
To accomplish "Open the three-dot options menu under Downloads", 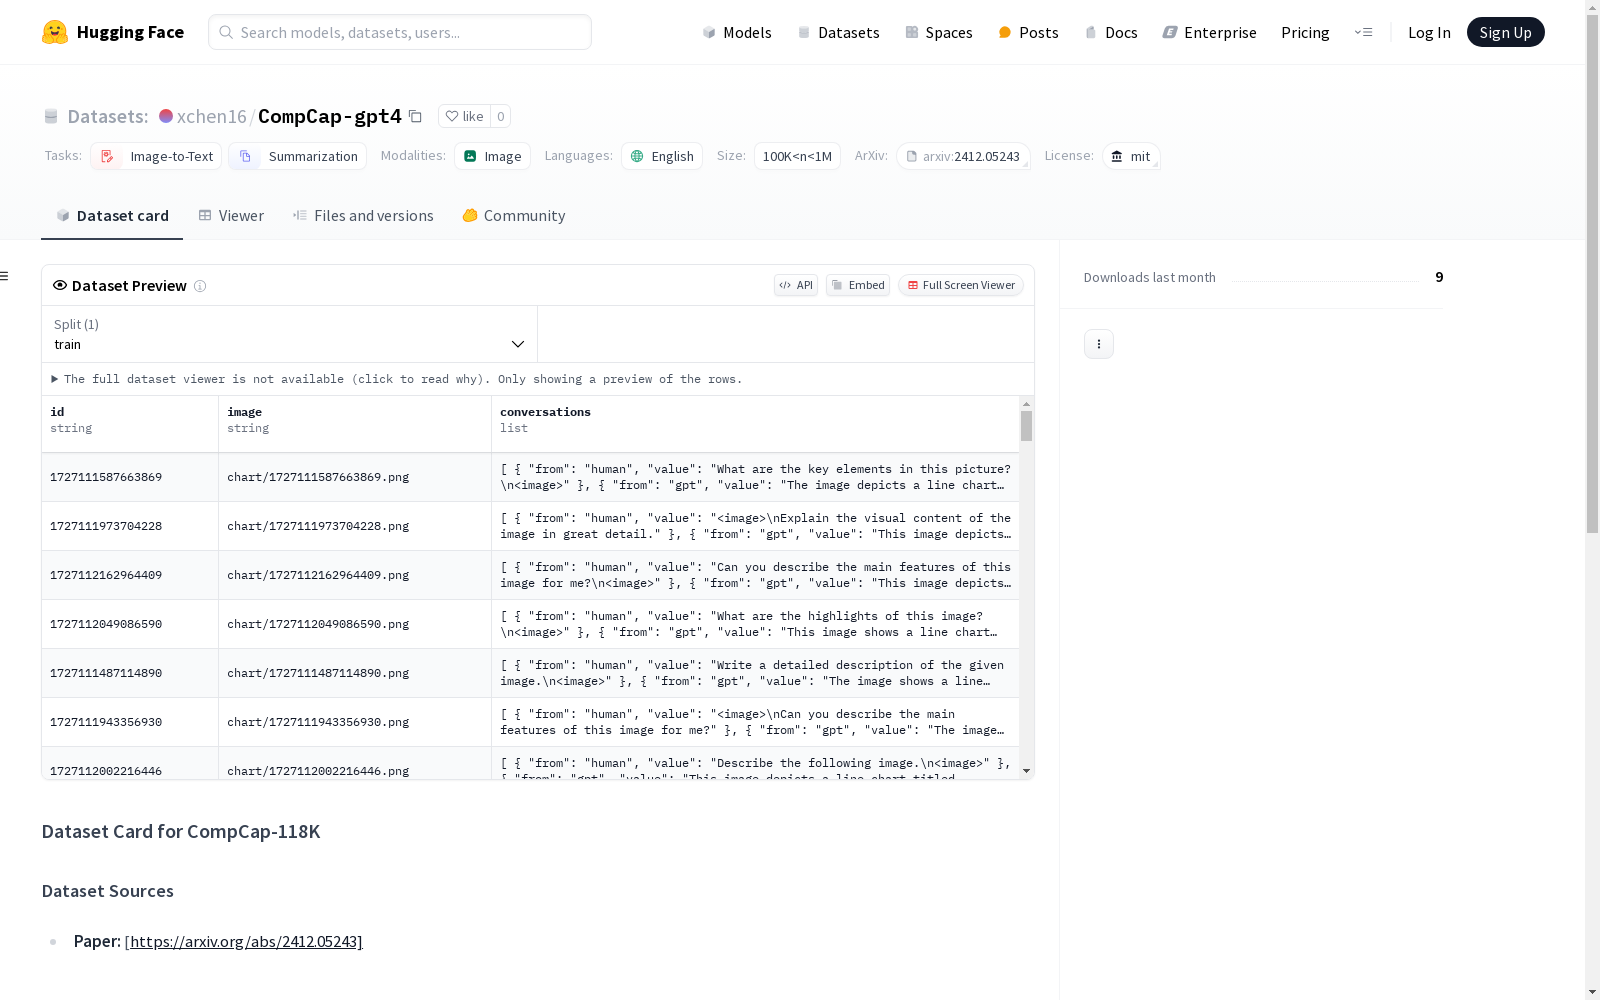I will point(1099,344).
